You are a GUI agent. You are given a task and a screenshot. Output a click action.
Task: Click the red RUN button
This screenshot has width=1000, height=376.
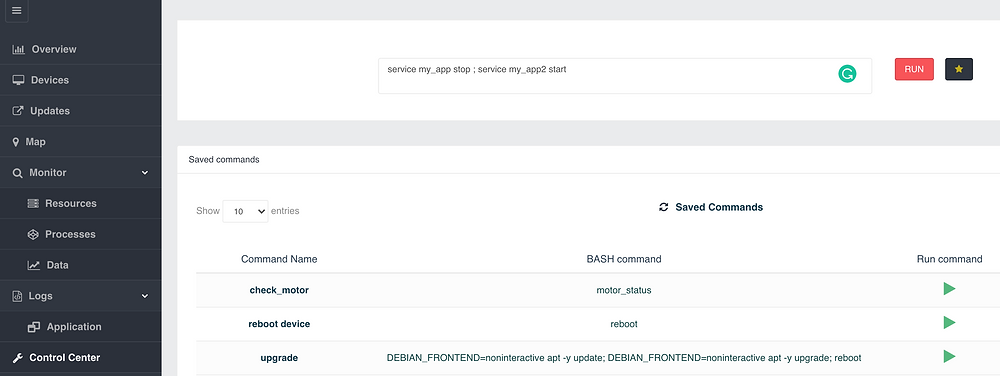click(914, 69)
